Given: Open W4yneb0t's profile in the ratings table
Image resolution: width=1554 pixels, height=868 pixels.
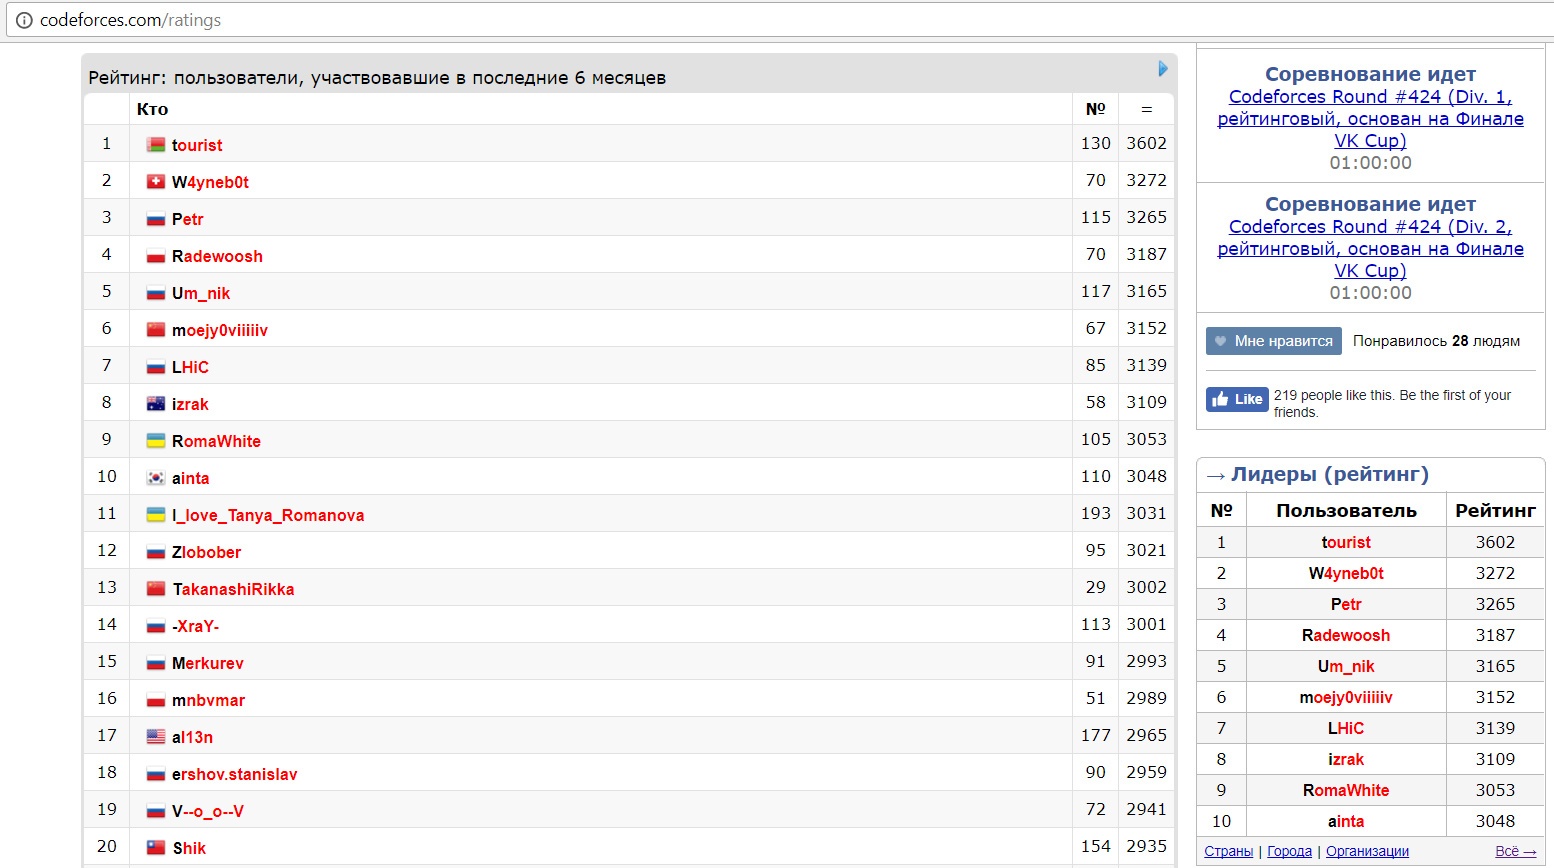Looking at the screenshot, I should tap(210, 182).
